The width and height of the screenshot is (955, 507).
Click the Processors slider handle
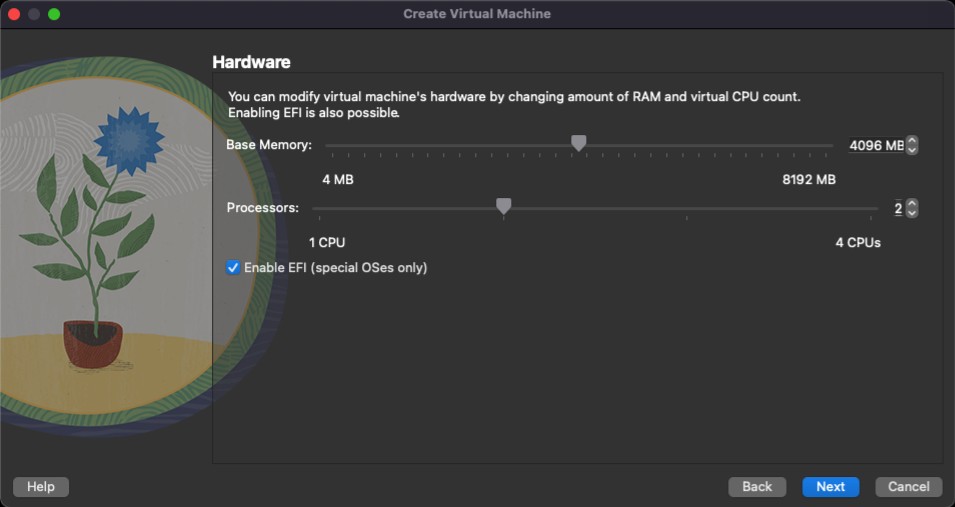click(504, 207)
